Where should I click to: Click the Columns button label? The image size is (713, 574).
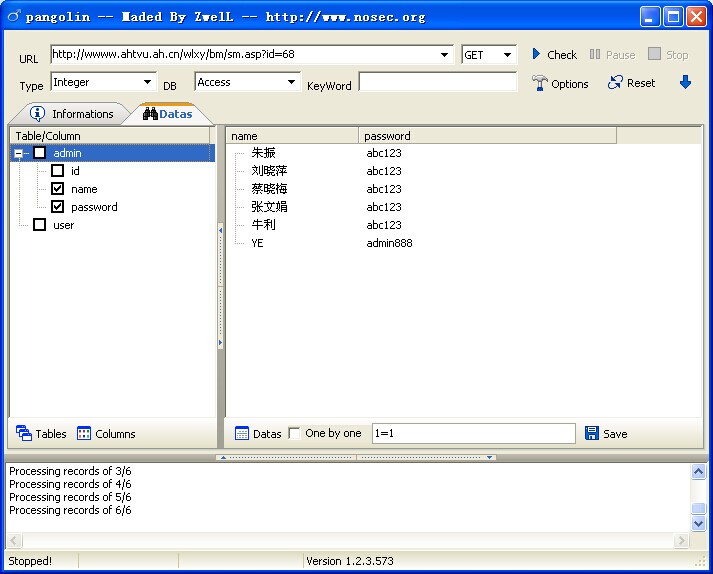(115, 433)
